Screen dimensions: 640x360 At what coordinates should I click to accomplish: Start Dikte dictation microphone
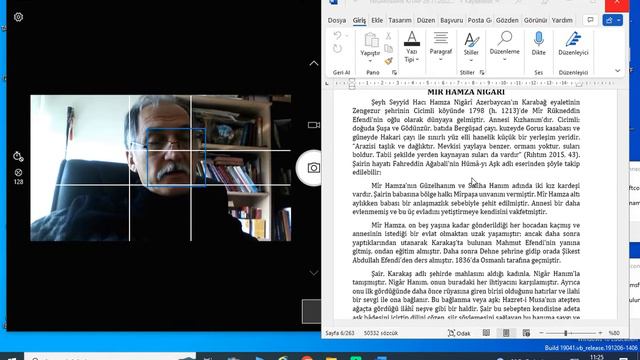pos(538,43)
